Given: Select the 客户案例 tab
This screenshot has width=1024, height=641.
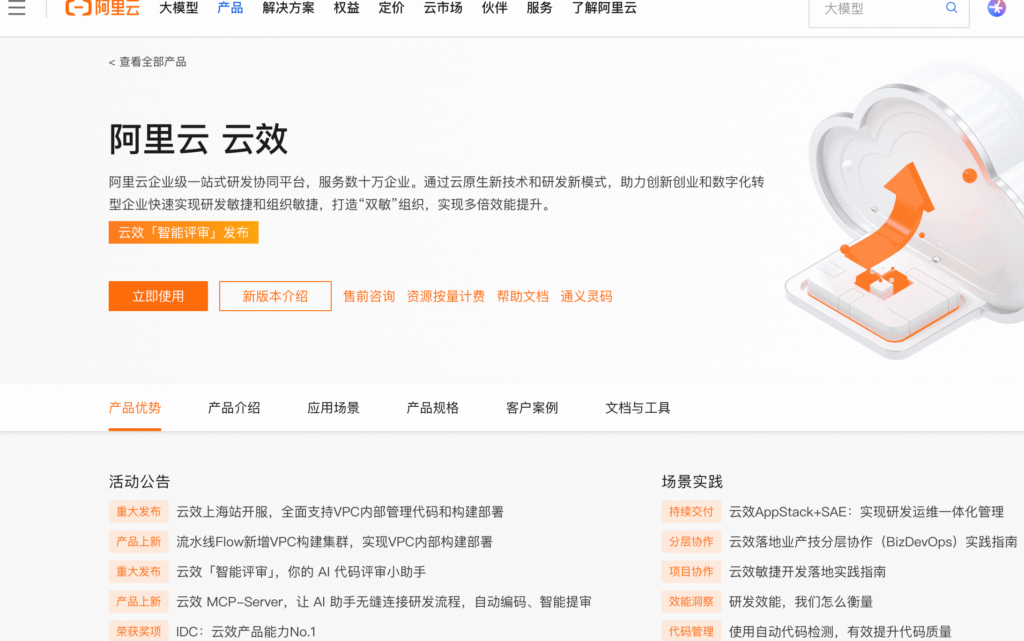Looking at the screenshot, I should tap(532, 408).
